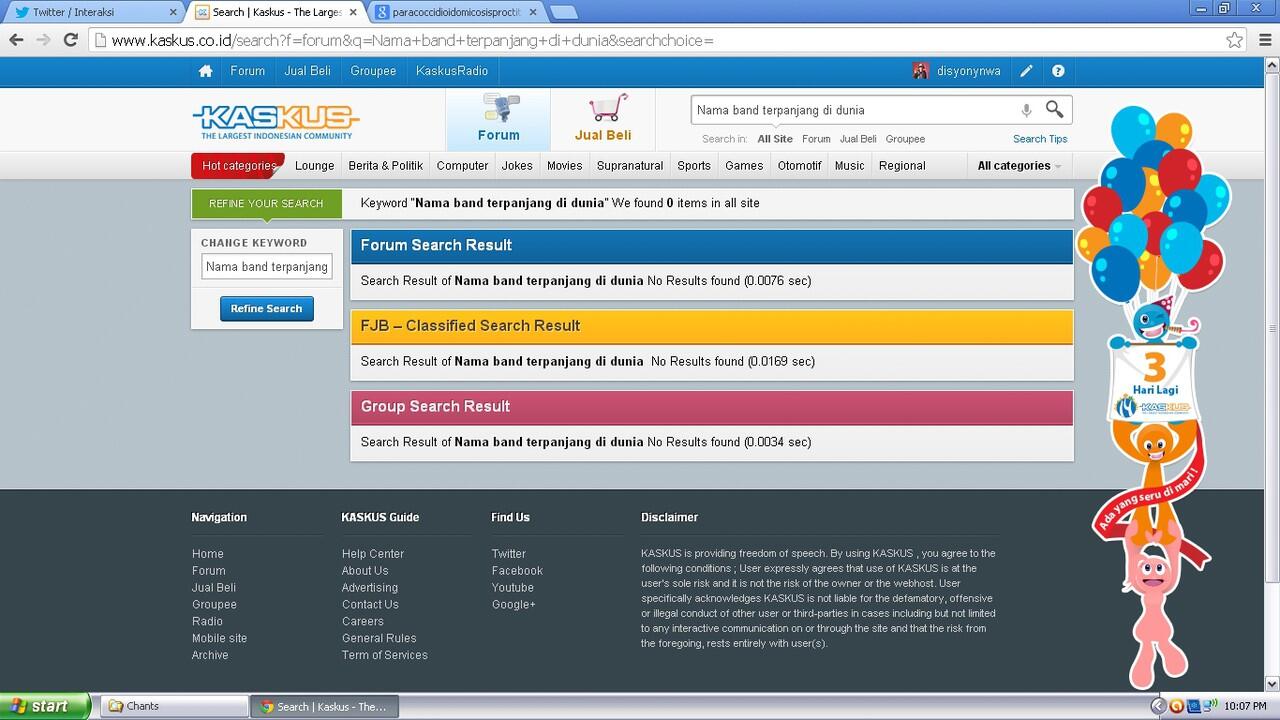Open the pencil edit icon in the top bar
Image resolution: width=1280 pixels, height=720 pixels.
pos(1026,71)
